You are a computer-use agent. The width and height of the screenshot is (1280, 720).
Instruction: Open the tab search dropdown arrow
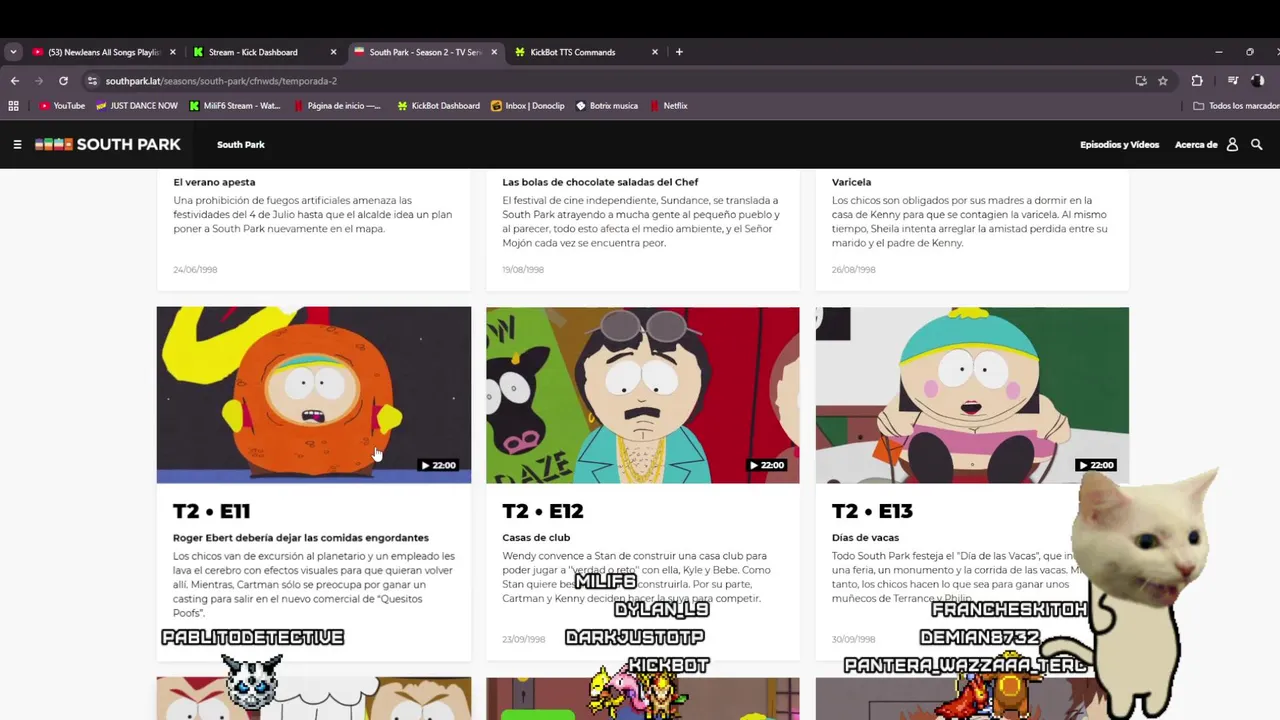pos(13,52)
